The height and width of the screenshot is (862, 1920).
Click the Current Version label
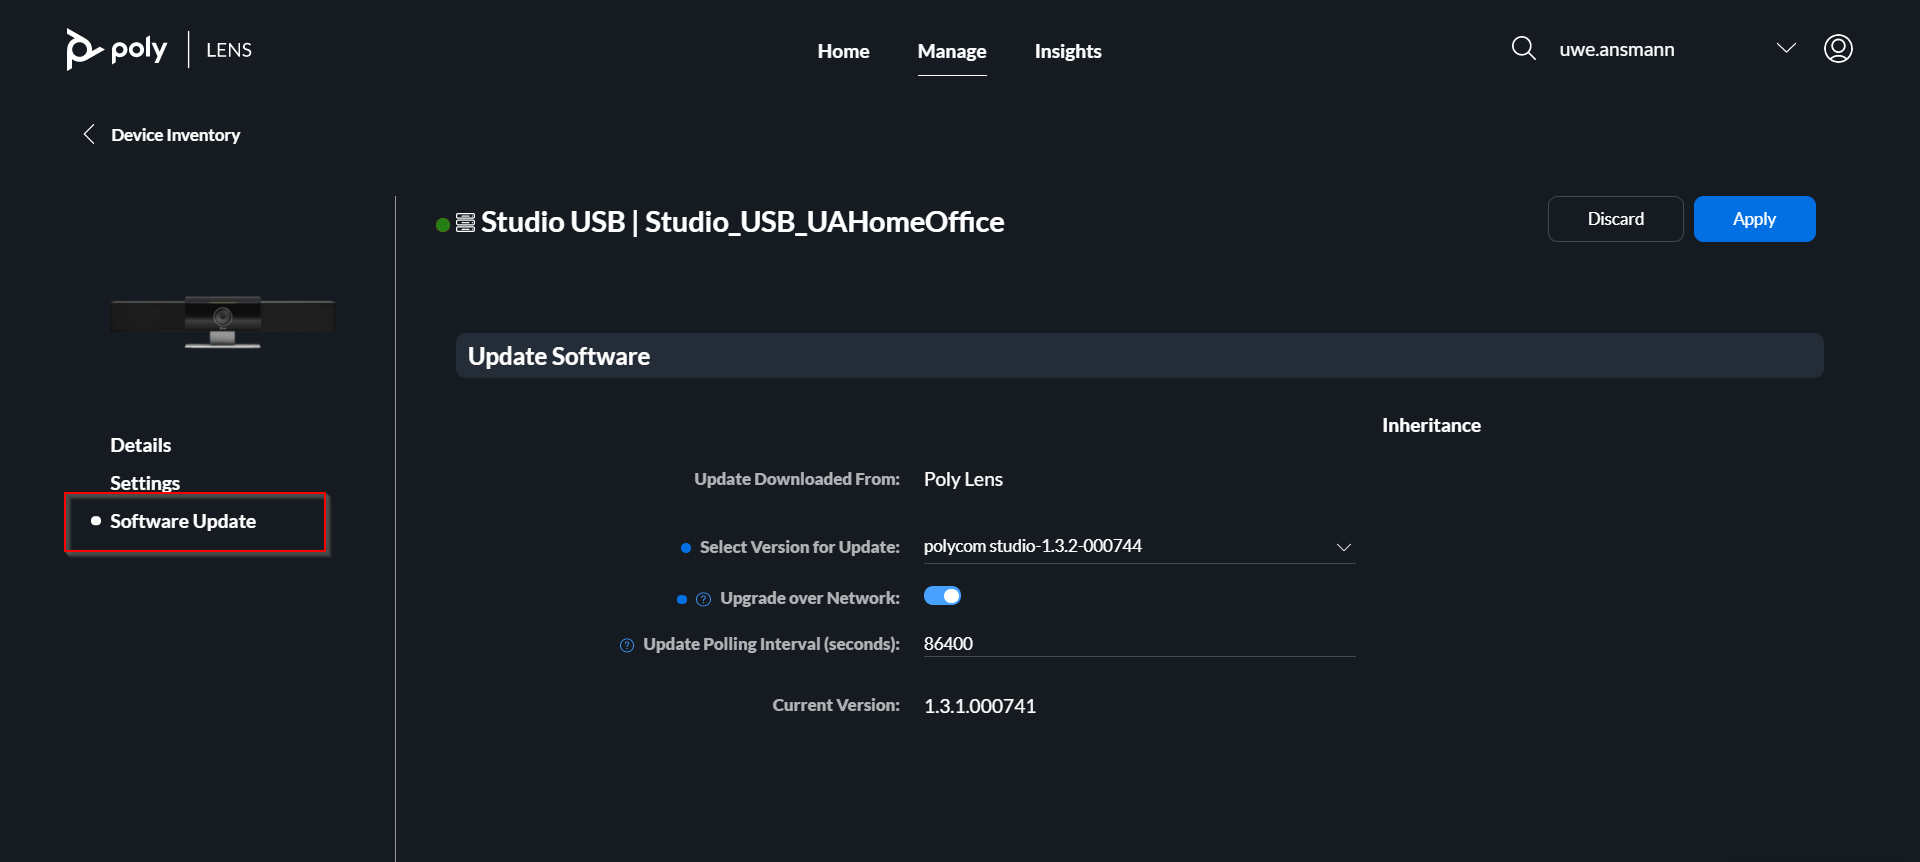836,705
